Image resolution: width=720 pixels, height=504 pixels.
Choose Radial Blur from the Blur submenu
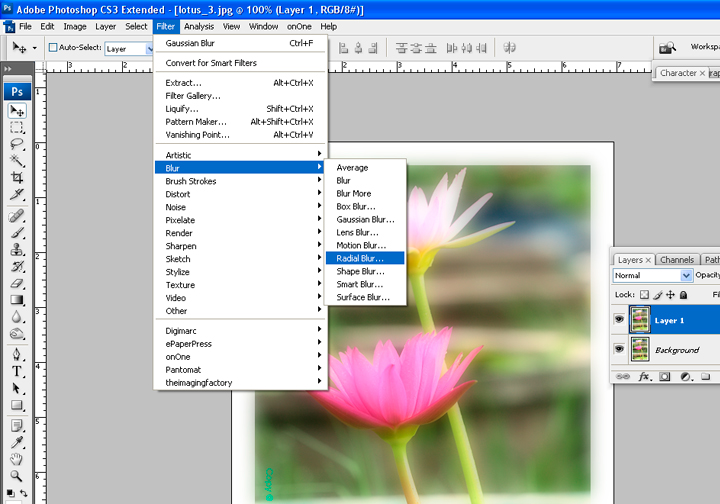pos(360,258)
